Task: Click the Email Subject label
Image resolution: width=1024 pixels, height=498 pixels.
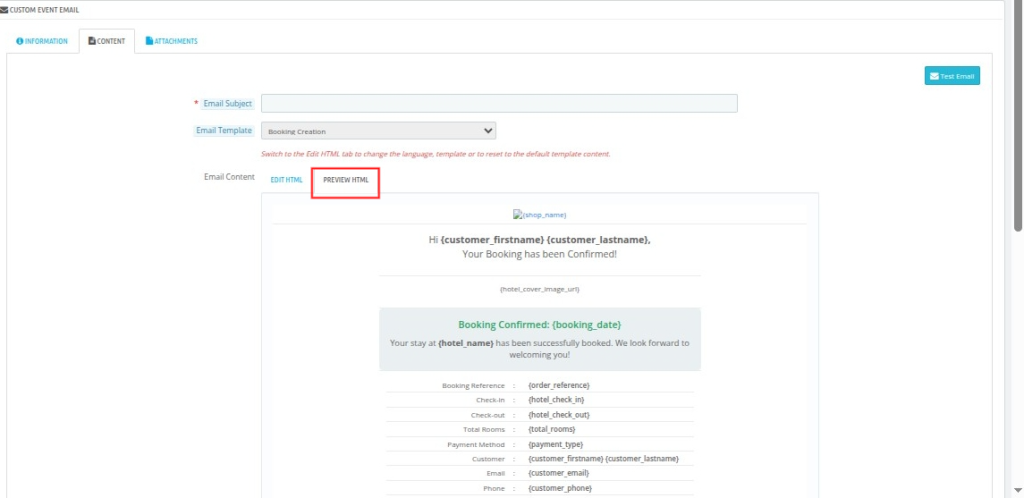Action: coord(227,103)
